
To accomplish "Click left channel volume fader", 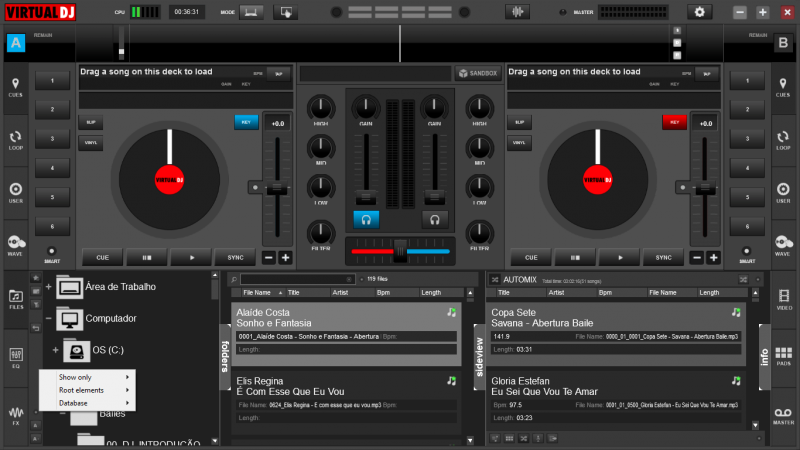I will 366,196.
